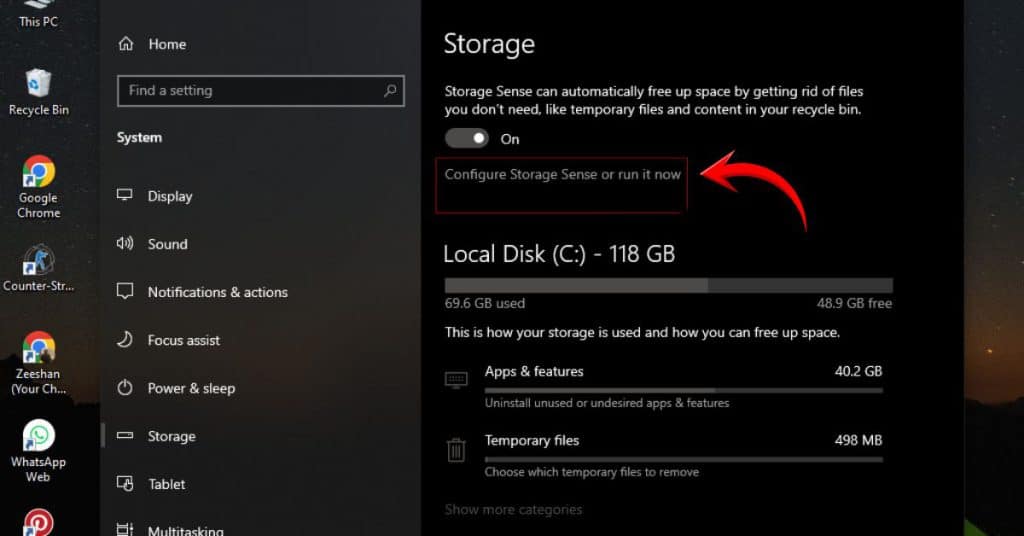Open Apps & features storage details
Image resolution: width=1024 pixels, height=536 pixels.
tap(534, 371)
